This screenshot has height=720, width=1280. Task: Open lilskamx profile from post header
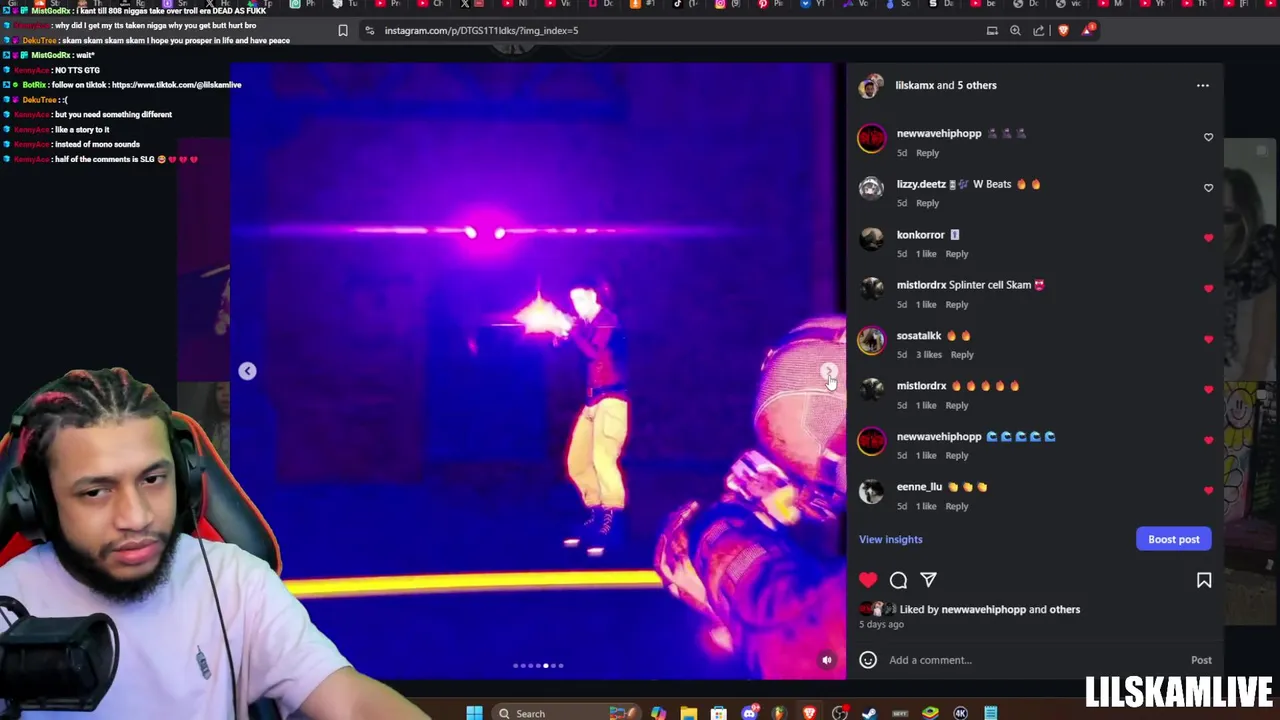(914, 85)
